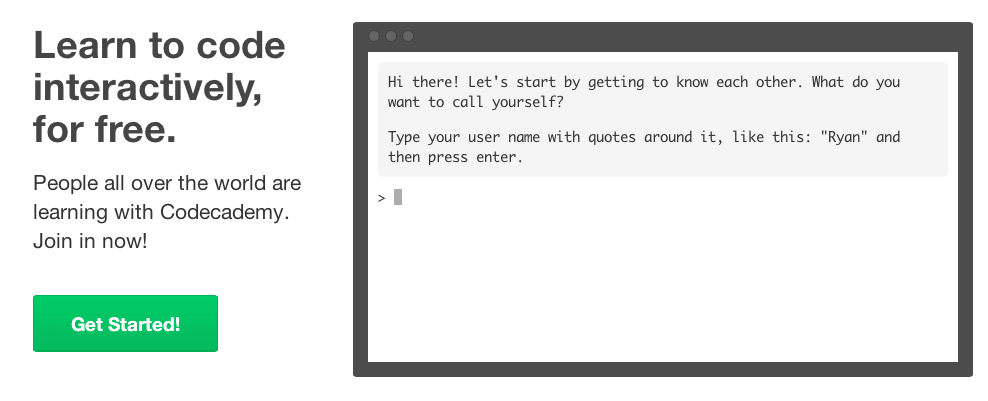Screen dimensions: 988x401
Task: Click the > prompt symbol in the terminal
Action: click(381, 198)
